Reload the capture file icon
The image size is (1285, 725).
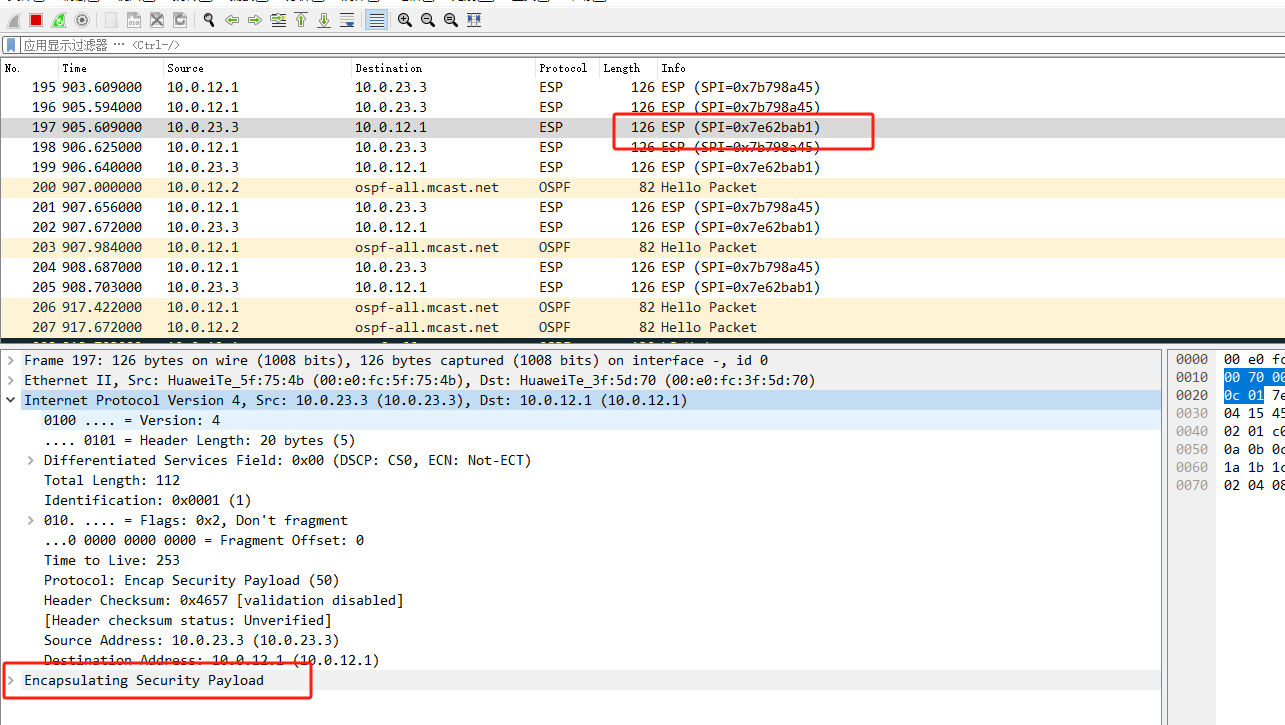[180, 20]
